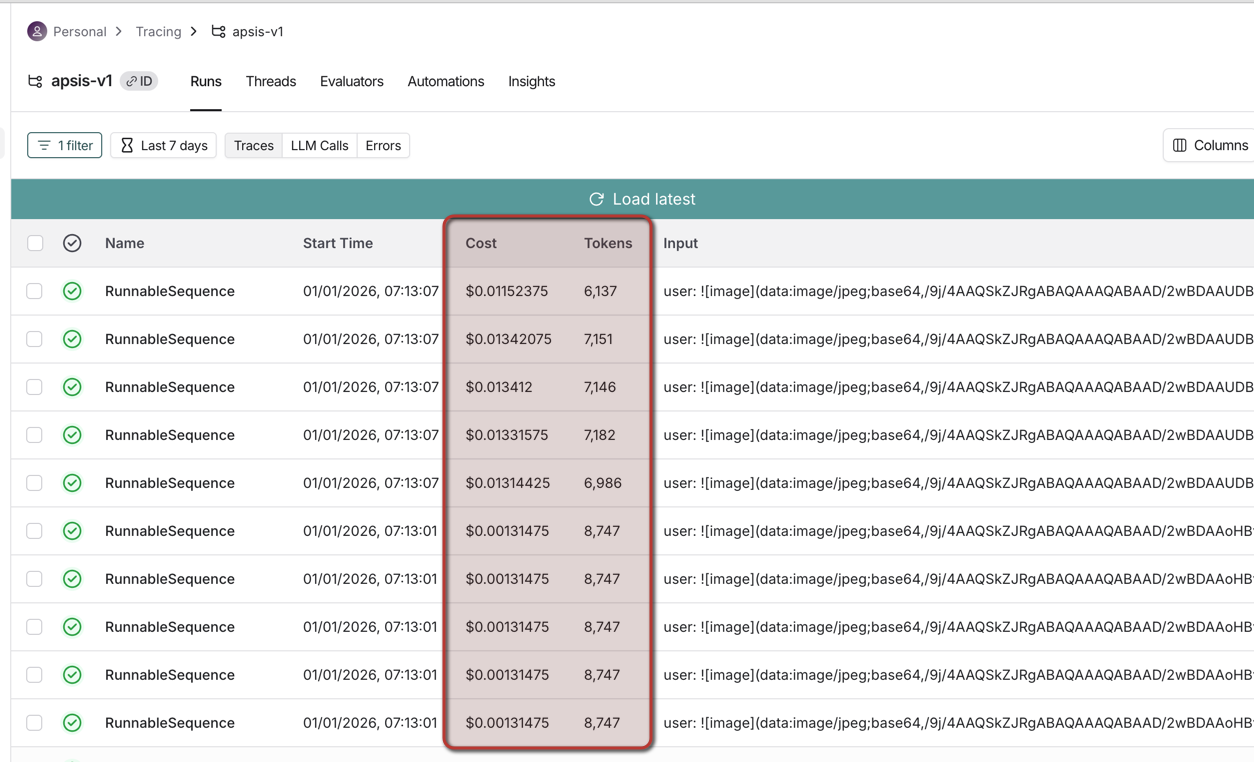This screenshot has height=762, width=1254.
Task: Click the Personal workspace avatar icon
Action: 35,31
